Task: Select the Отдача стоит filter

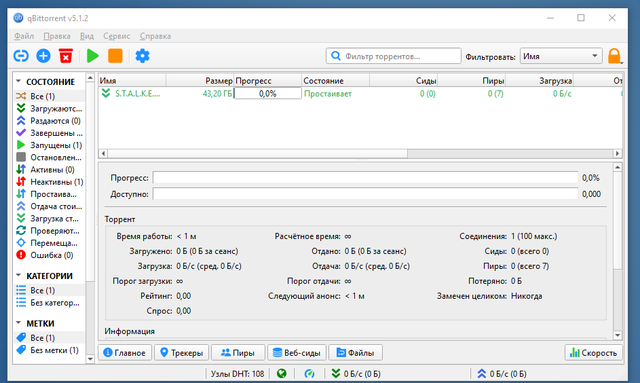Action: (49, 206)
